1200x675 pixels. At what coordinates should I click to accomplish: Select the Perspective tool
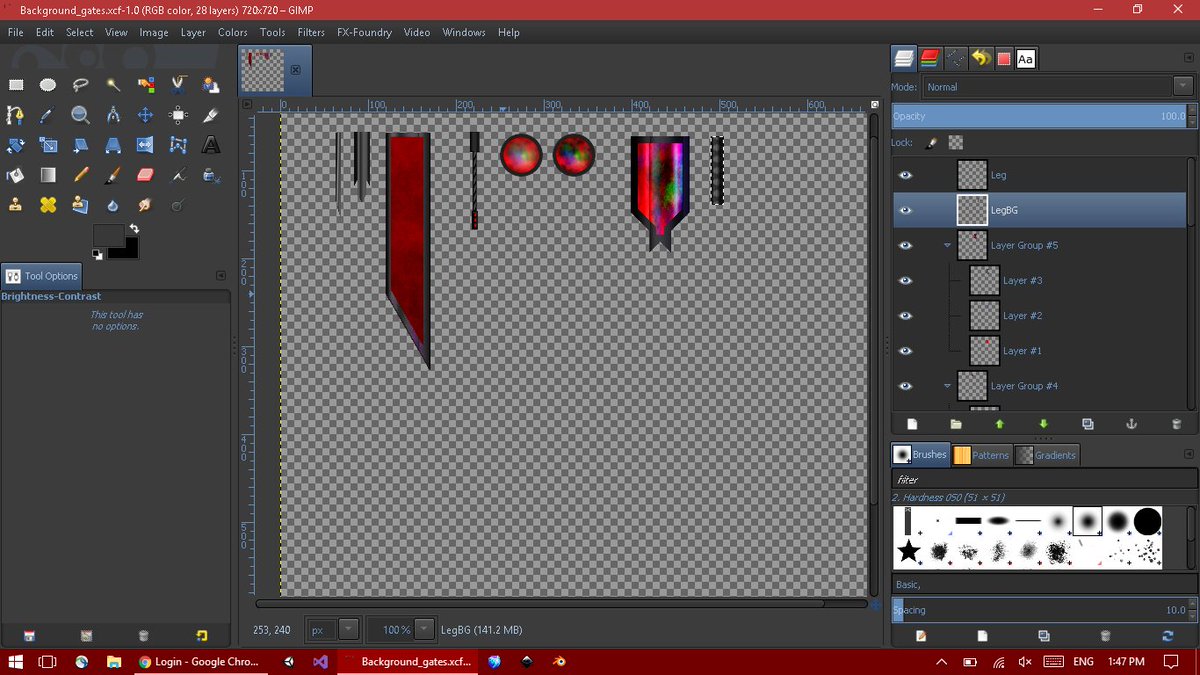tap(114, 145)
